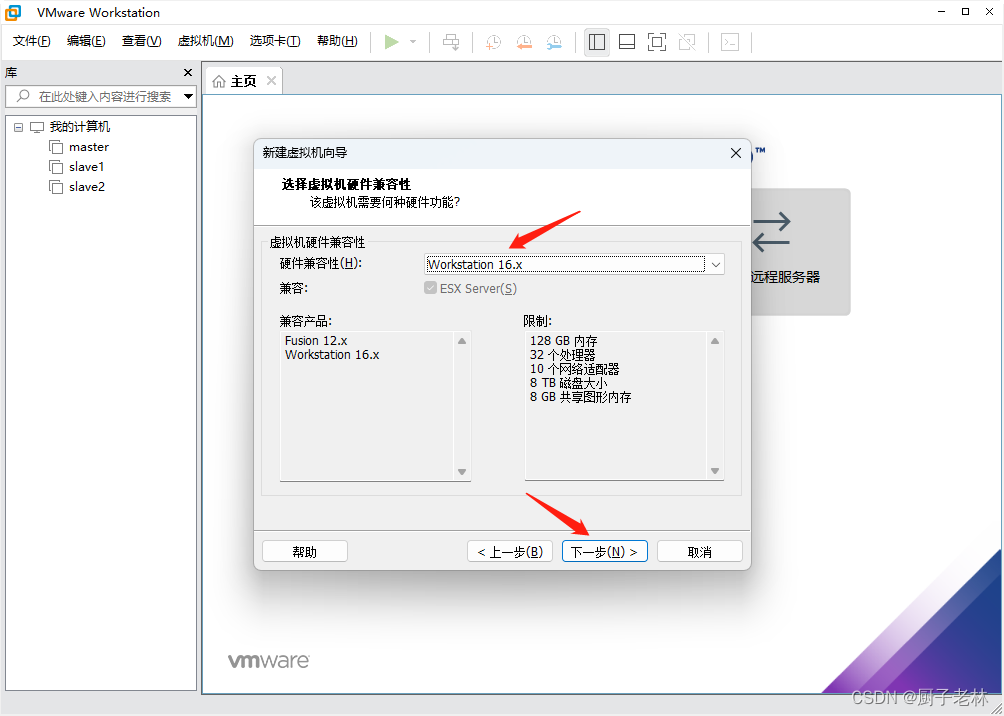
Task: Open the power options arrow beside play
Action: click(x=413, y=42)
